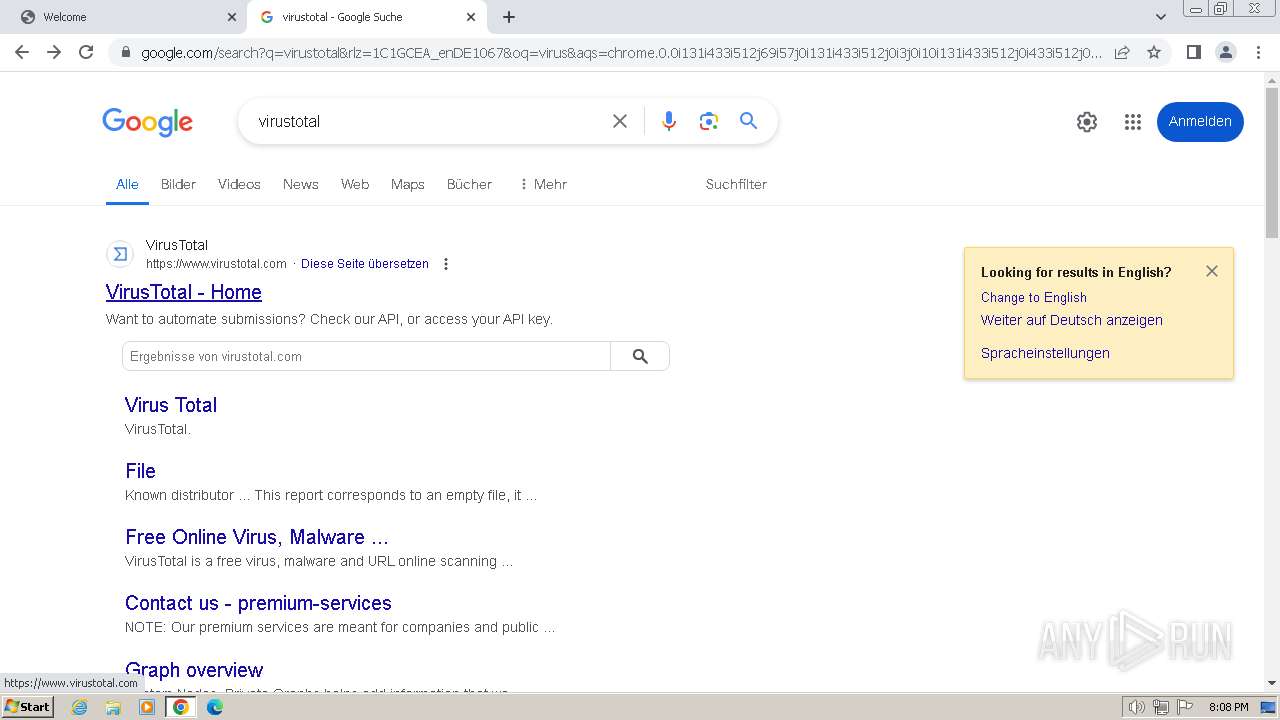The image size is (1280, 720).
Task: Switch to the News tab
Action: tap(301, 184)
